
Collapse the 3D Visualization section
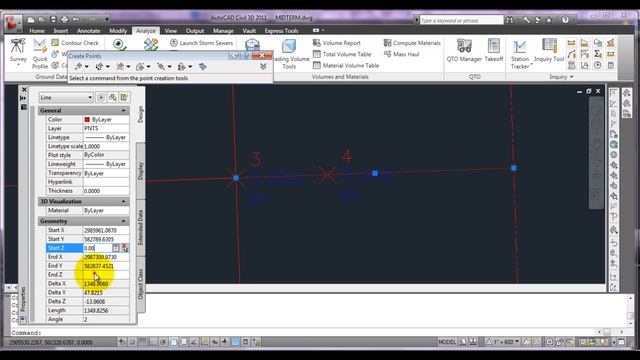(x=123, y=201)
